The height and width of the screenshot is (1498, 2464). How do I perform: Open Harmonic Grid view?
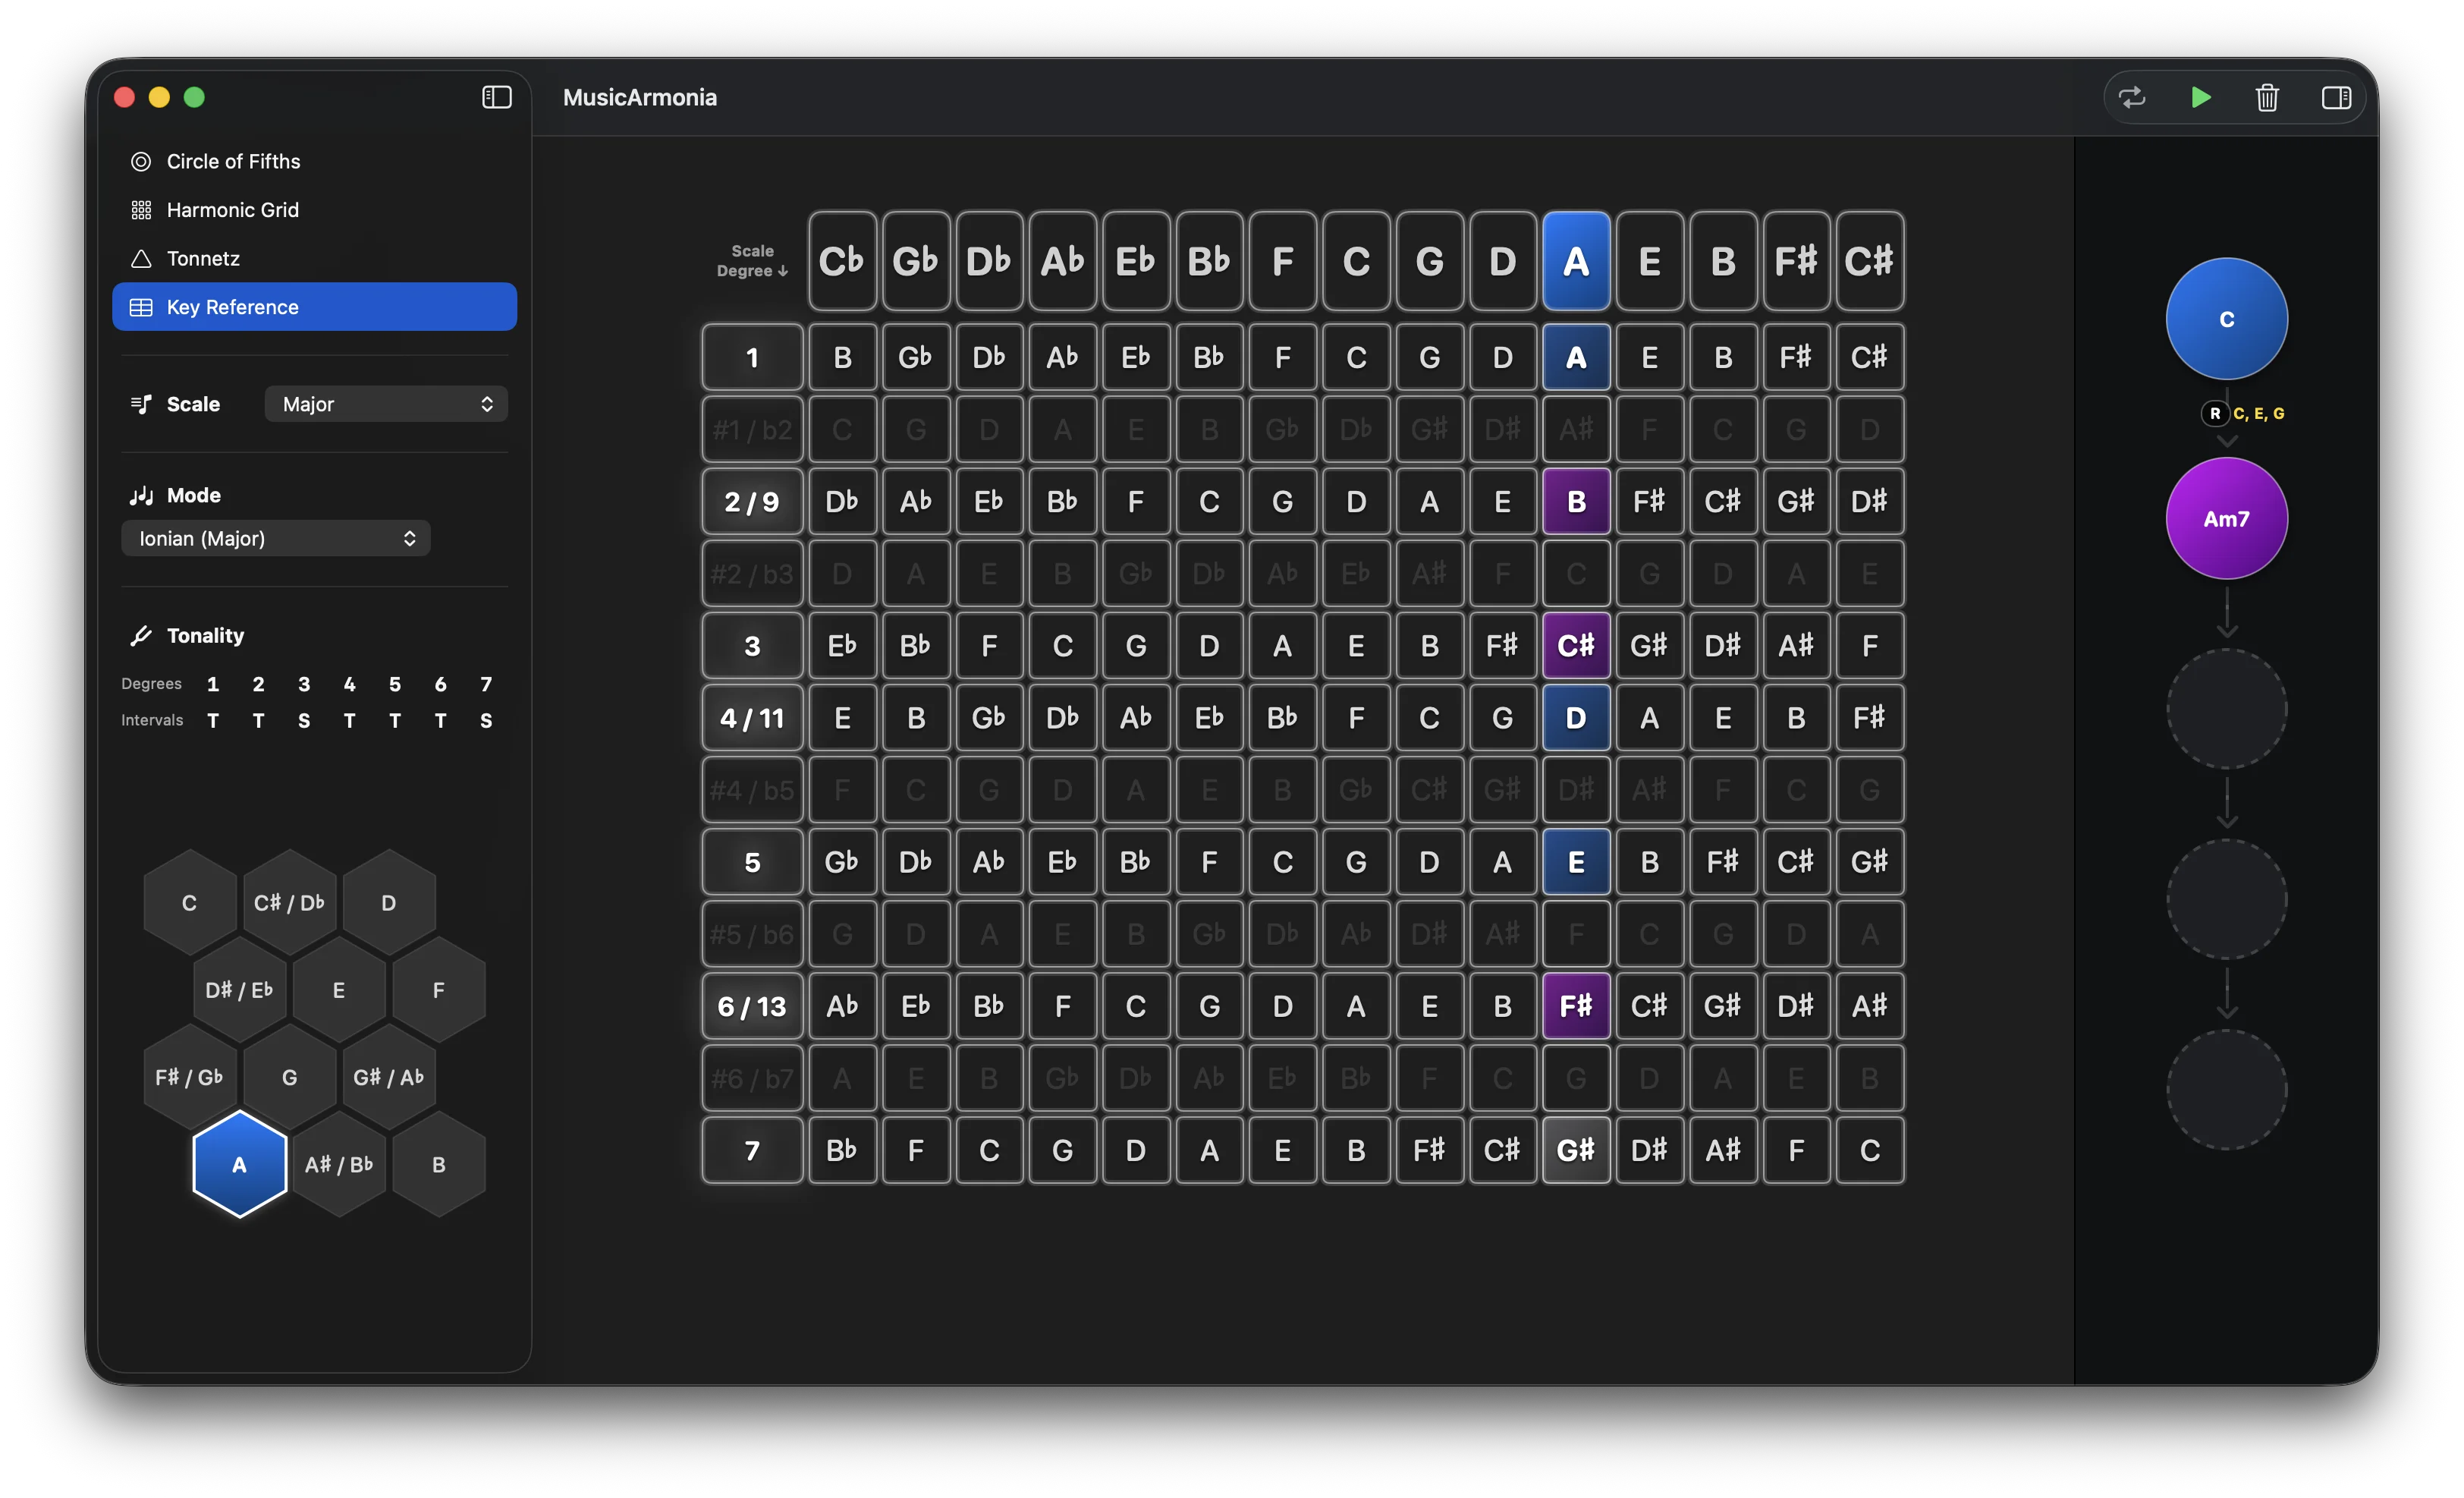314,210
